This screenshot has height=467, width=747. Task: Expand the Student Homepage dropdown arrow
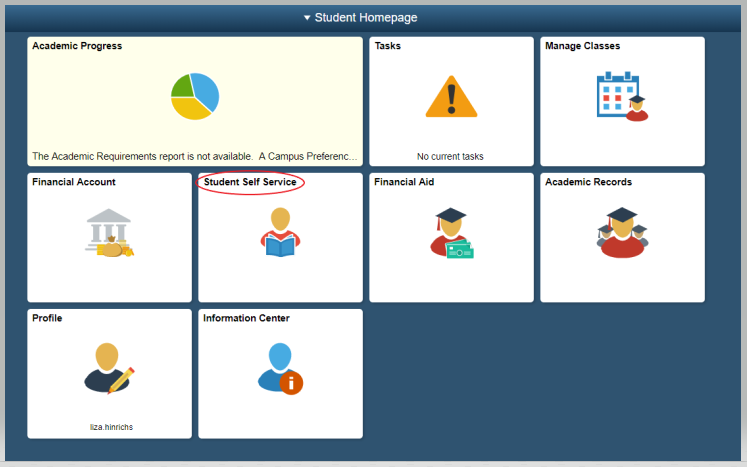(x=307, y=18)
